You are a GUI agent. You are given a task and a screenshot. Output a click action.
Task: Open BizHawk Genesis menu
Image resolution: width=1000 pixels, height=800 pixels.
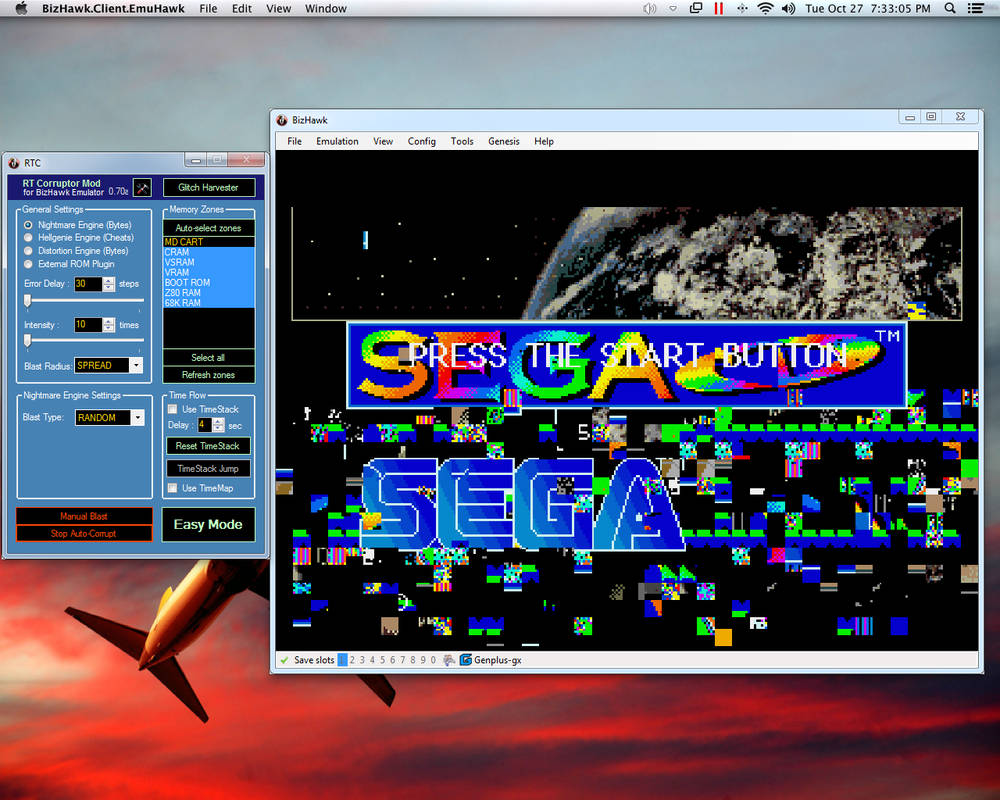[504, 142]
